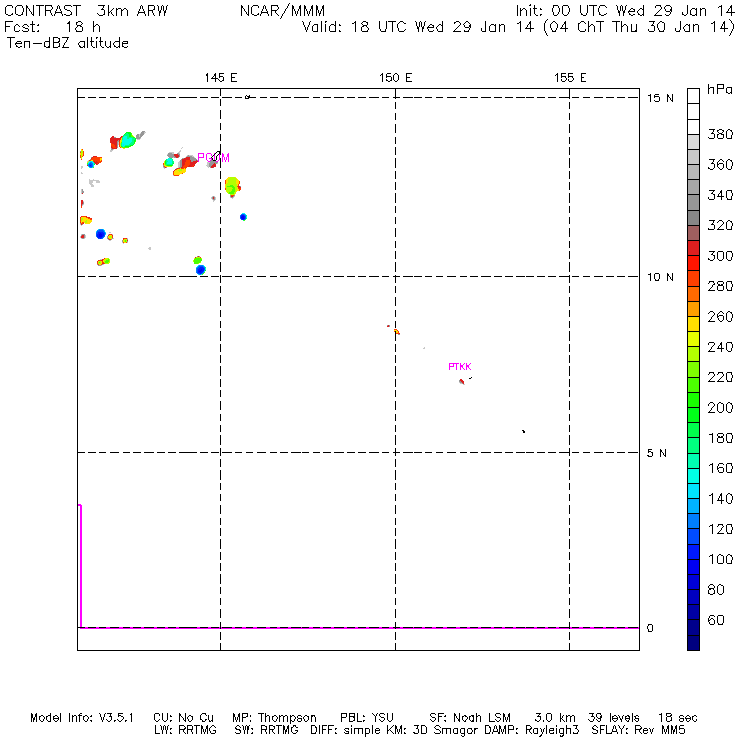This screenshot has width=740, height=740.
Task: Click the "380" colorbar value
Action: click(x=720, y=135)
